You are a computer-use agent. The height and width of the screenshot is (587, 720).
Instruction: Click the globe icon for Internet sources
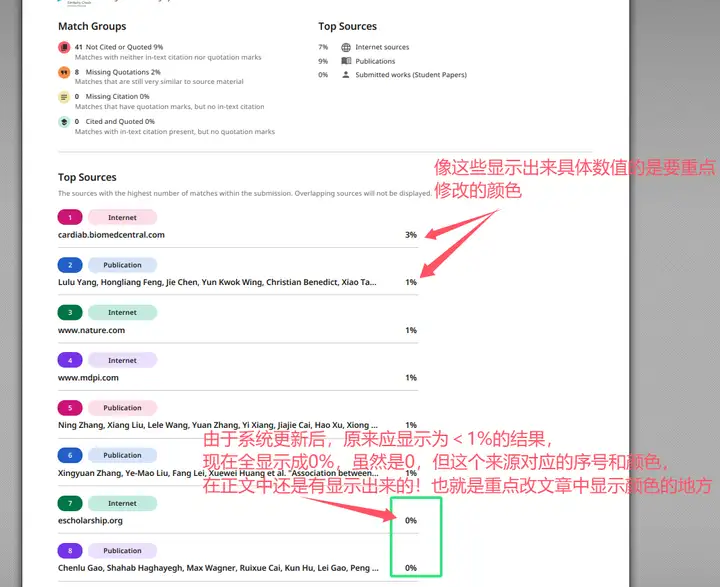[346, 47]
